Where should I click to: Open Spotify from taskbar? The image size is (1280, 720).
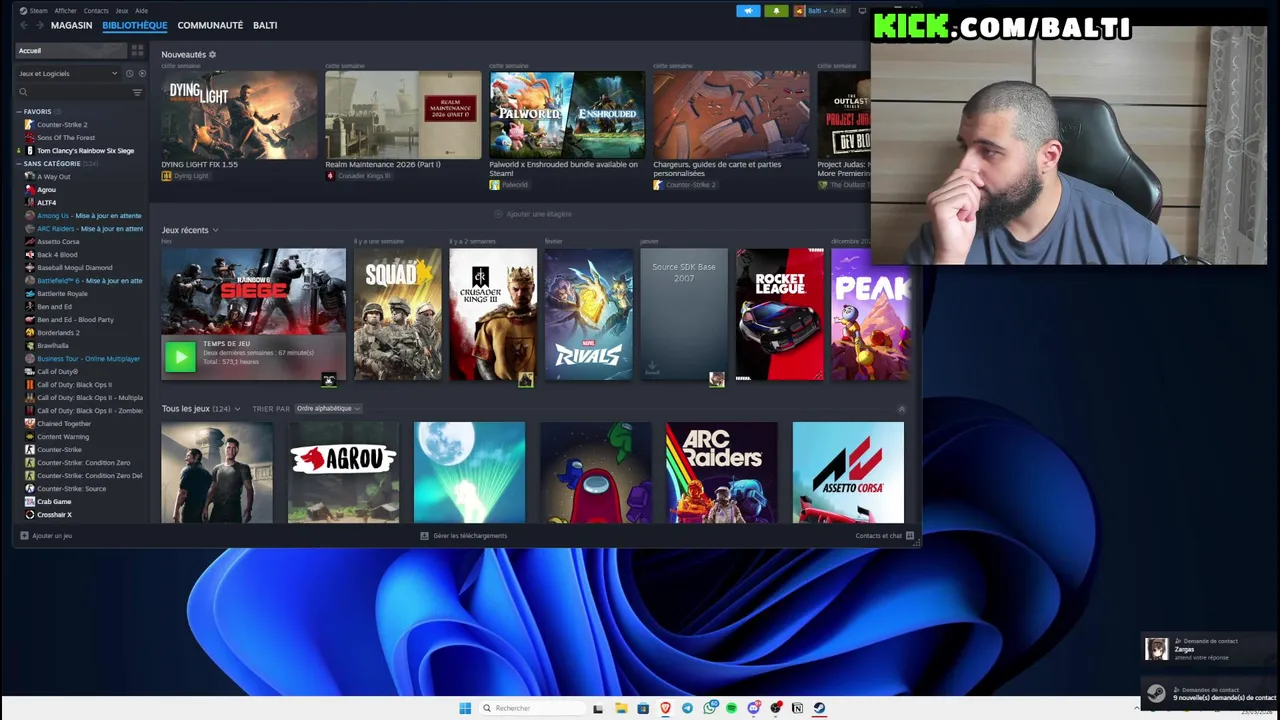coord(732,709)
